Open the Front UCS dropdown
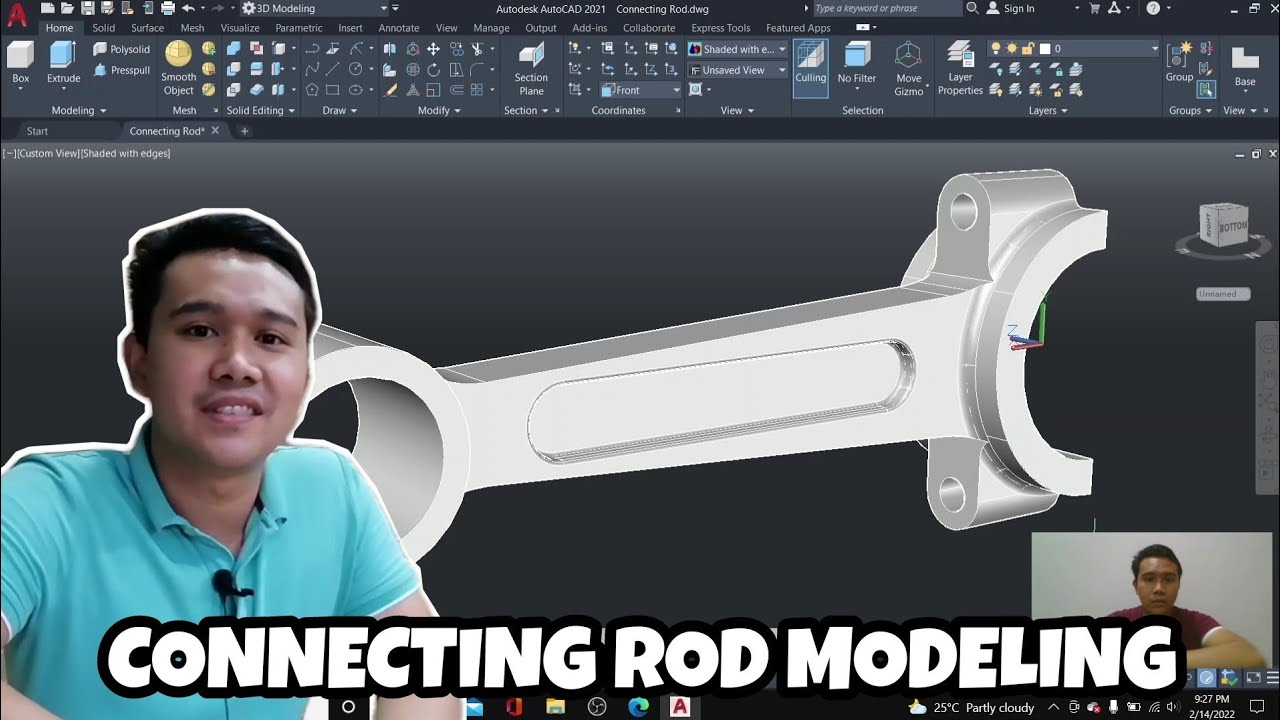 coord(640,90)
